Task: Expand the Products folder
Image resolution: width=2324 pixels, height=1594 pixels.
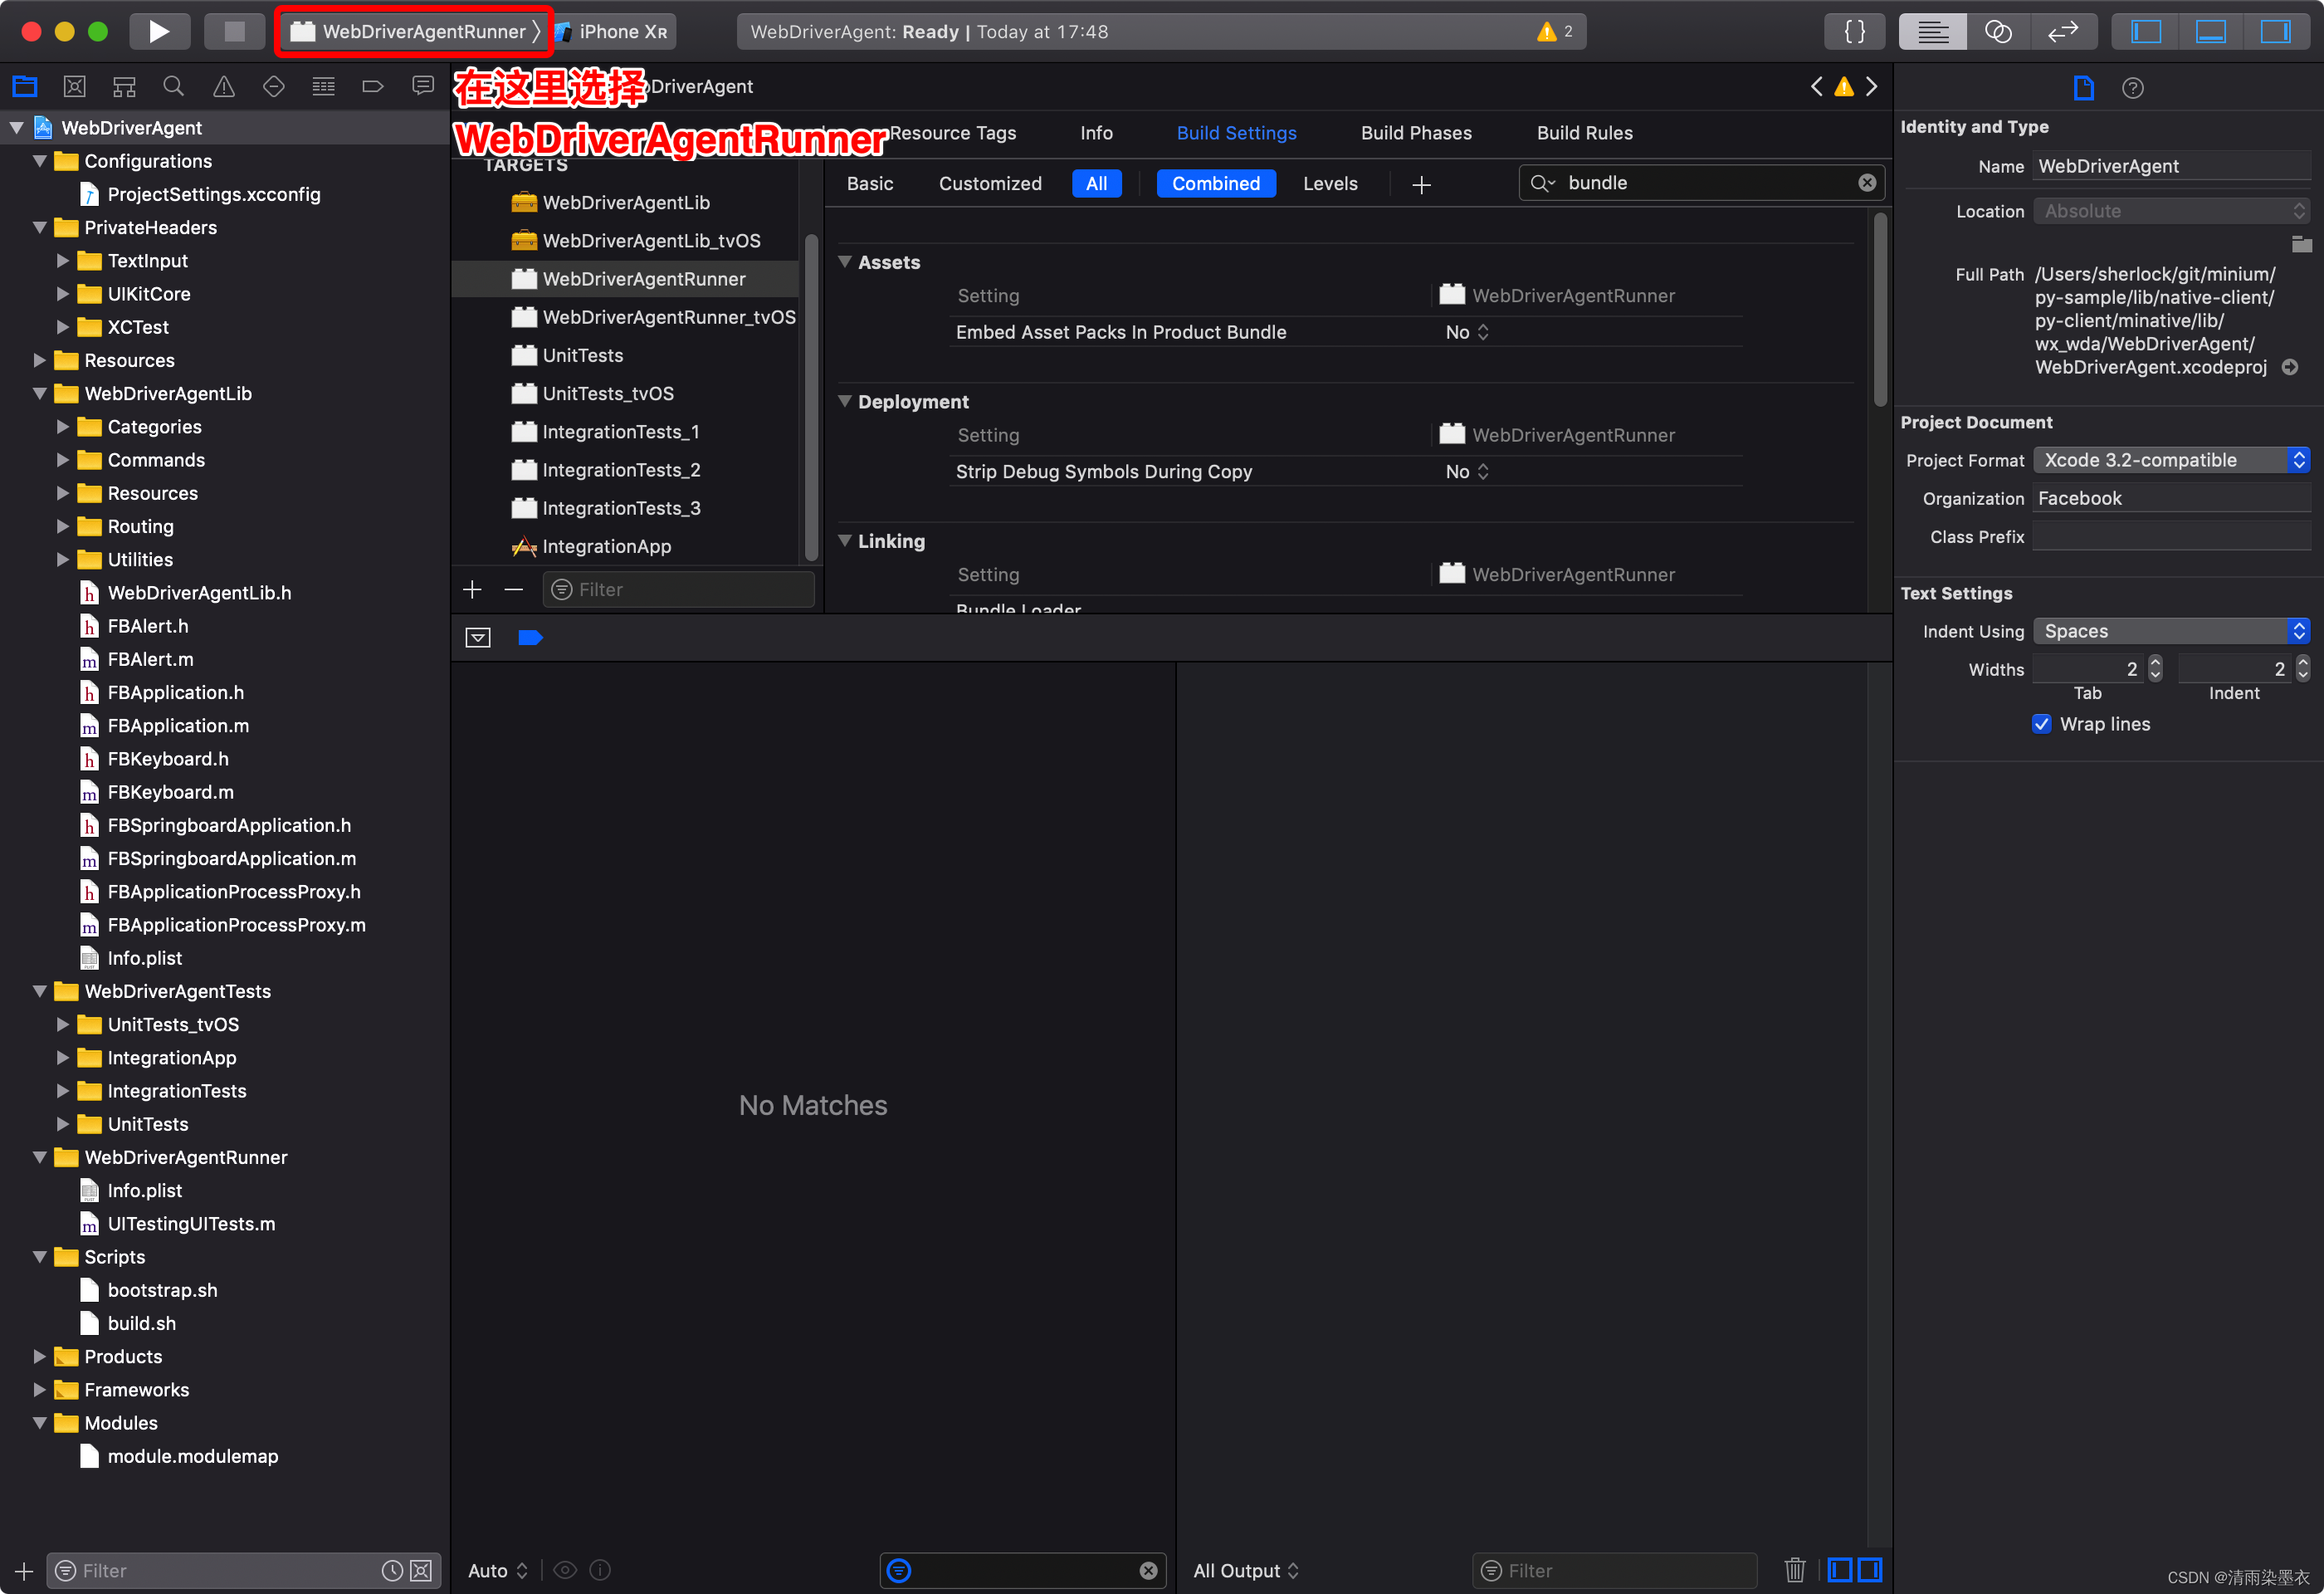Action: click(40, 1356)
